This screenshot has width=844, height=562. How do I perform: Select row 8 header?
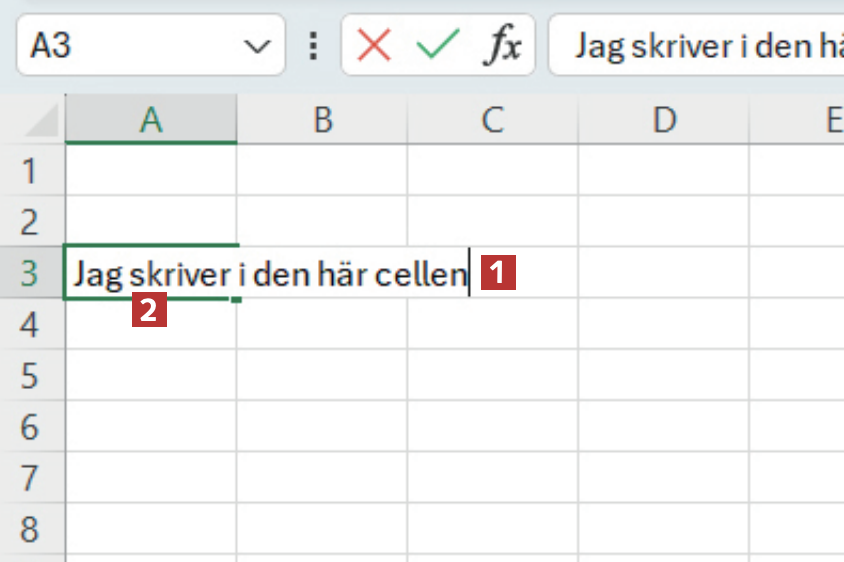(30, 530)
